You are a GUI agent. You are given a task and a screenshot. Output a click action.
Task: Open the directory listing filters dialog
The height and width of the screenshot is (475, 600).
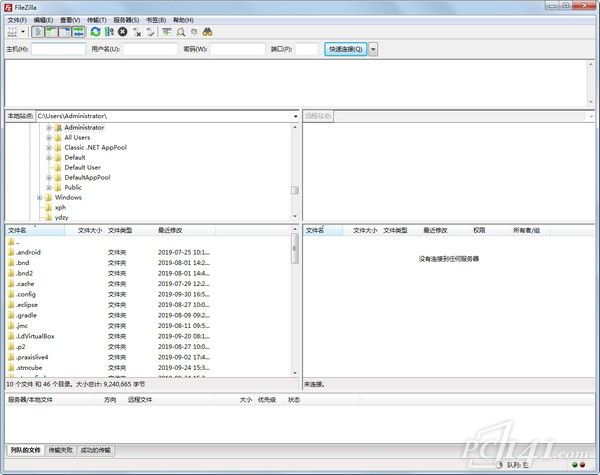(166, 32)
